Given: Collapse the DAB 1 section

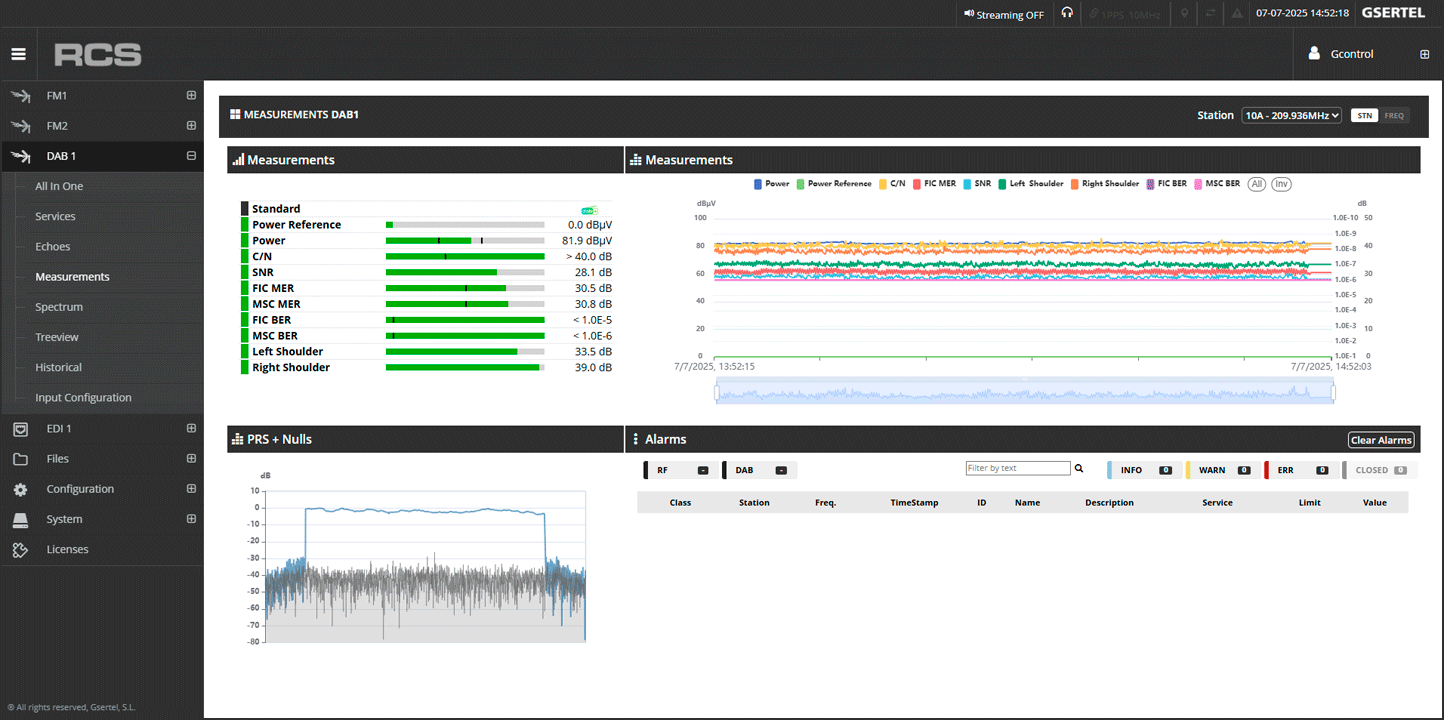Looking at the screenshot, I should tap(191, 156).
